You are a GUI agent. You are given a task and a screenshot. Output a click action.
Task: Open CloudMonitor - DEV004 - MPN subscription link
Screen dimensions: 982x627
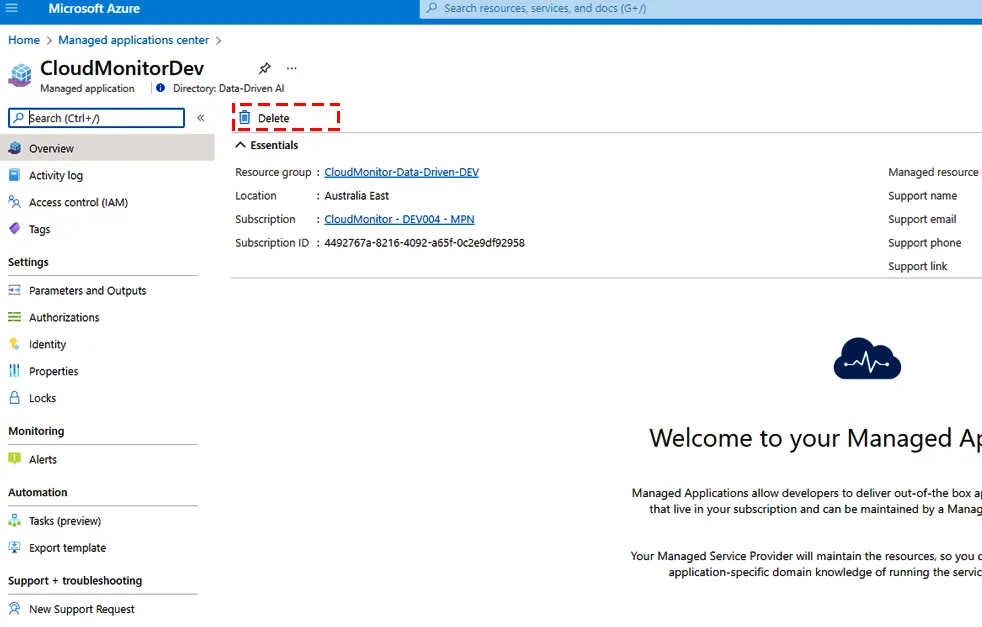point(399,219)
